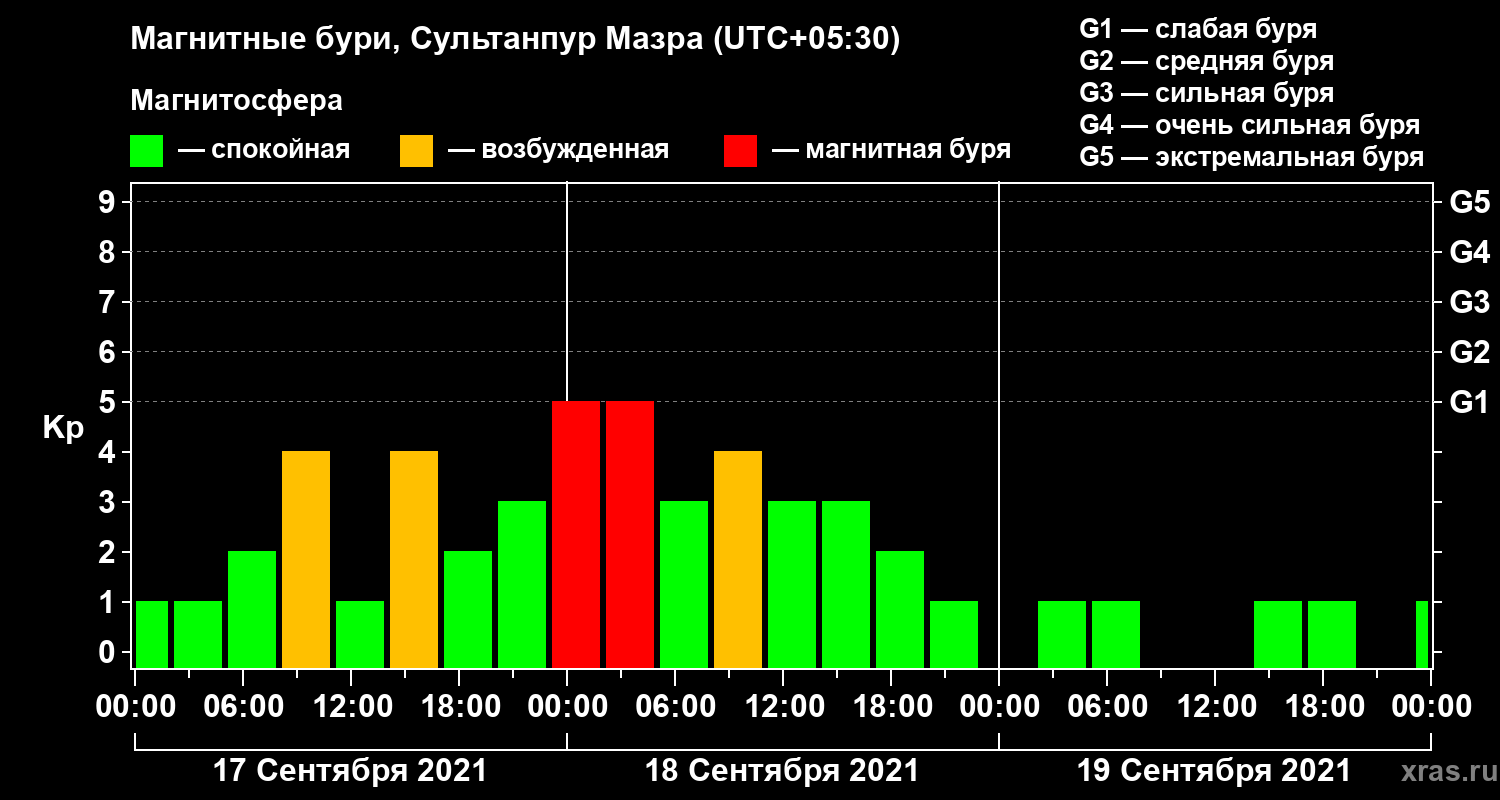Click the last green Kp 1 bar on 18 September
This screenshot has width=1500, height=800.
click(x=954, y=634)
